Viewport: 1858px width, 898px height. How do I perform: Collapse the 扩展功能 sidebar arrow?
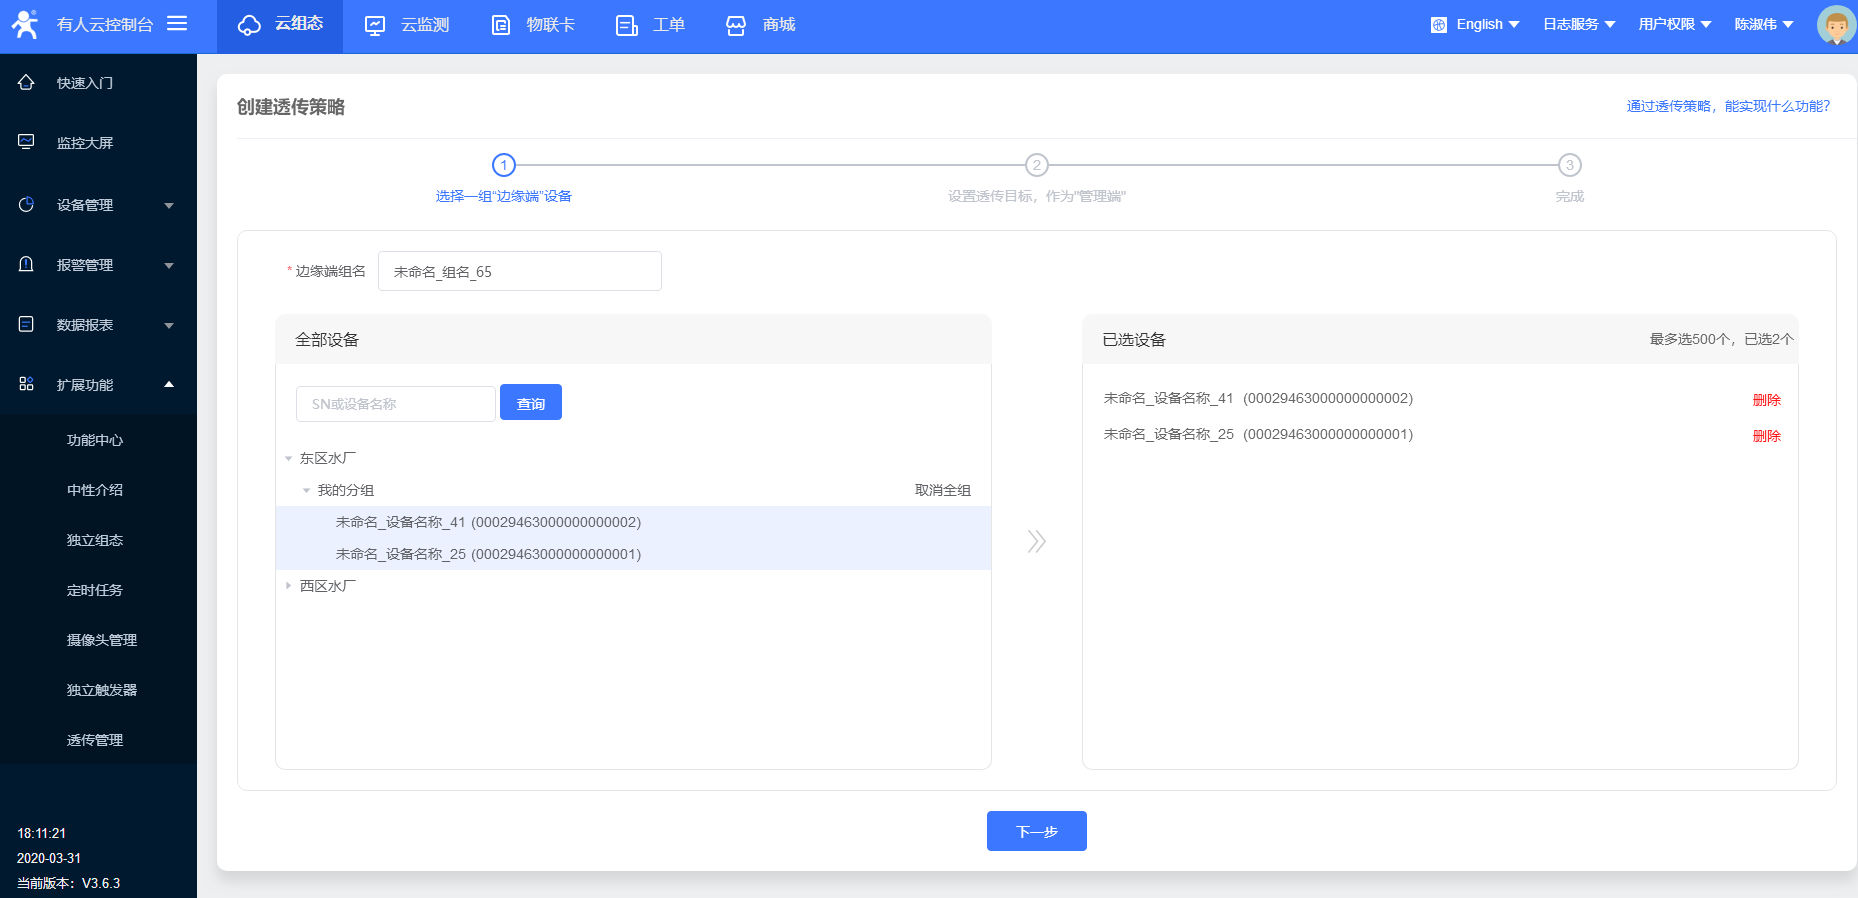(169, 384)
